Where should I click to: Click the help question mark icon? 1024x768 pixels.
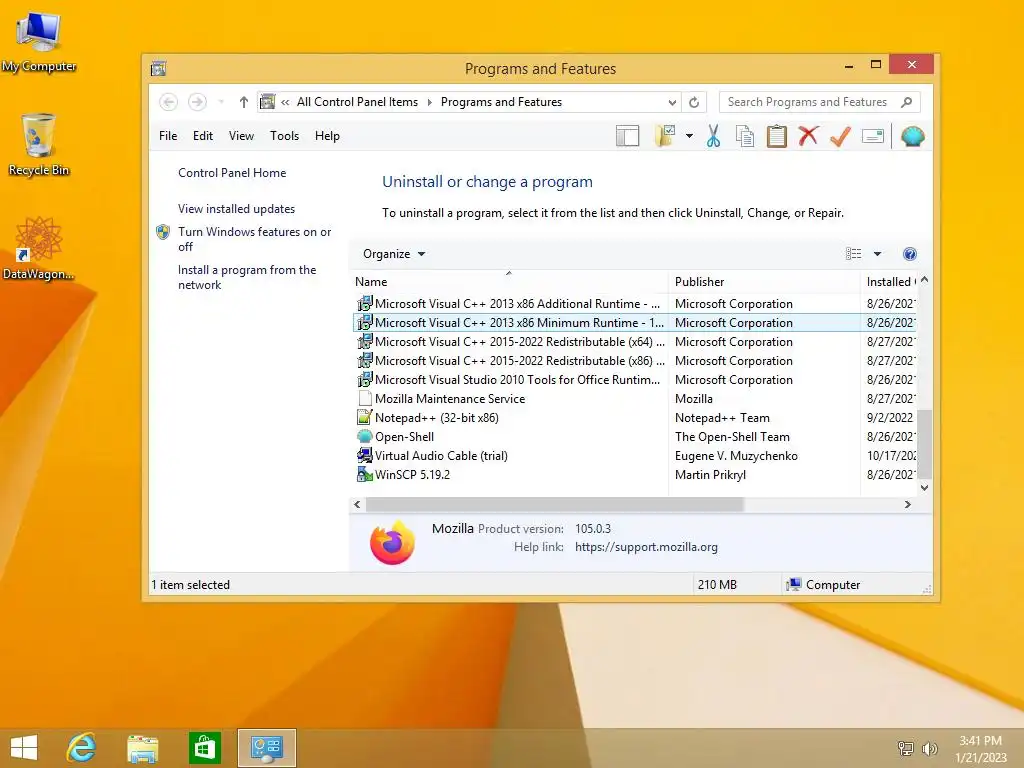909,254
